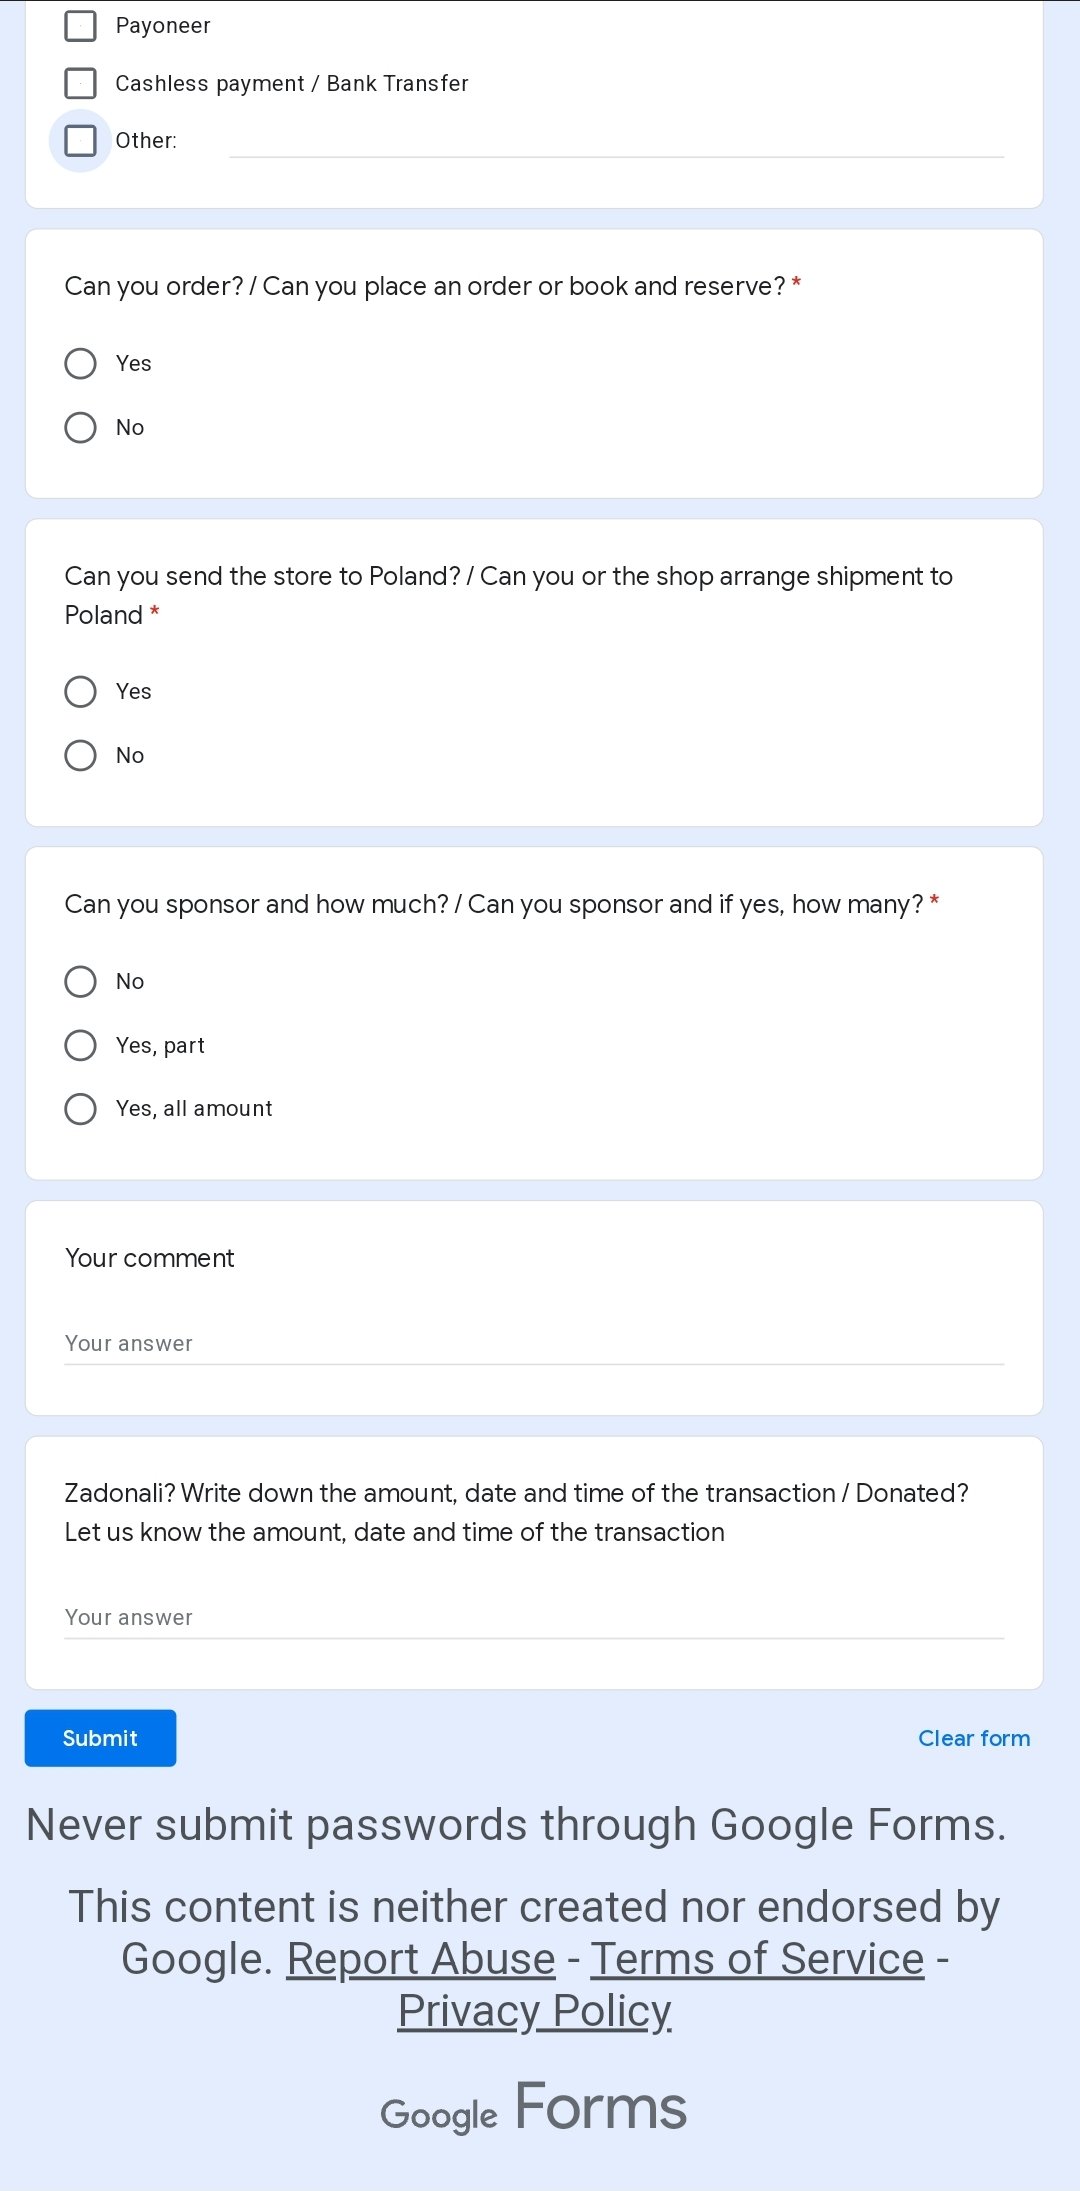Choose the 'Yes, part' sponsor option

tap(81, 1046)
